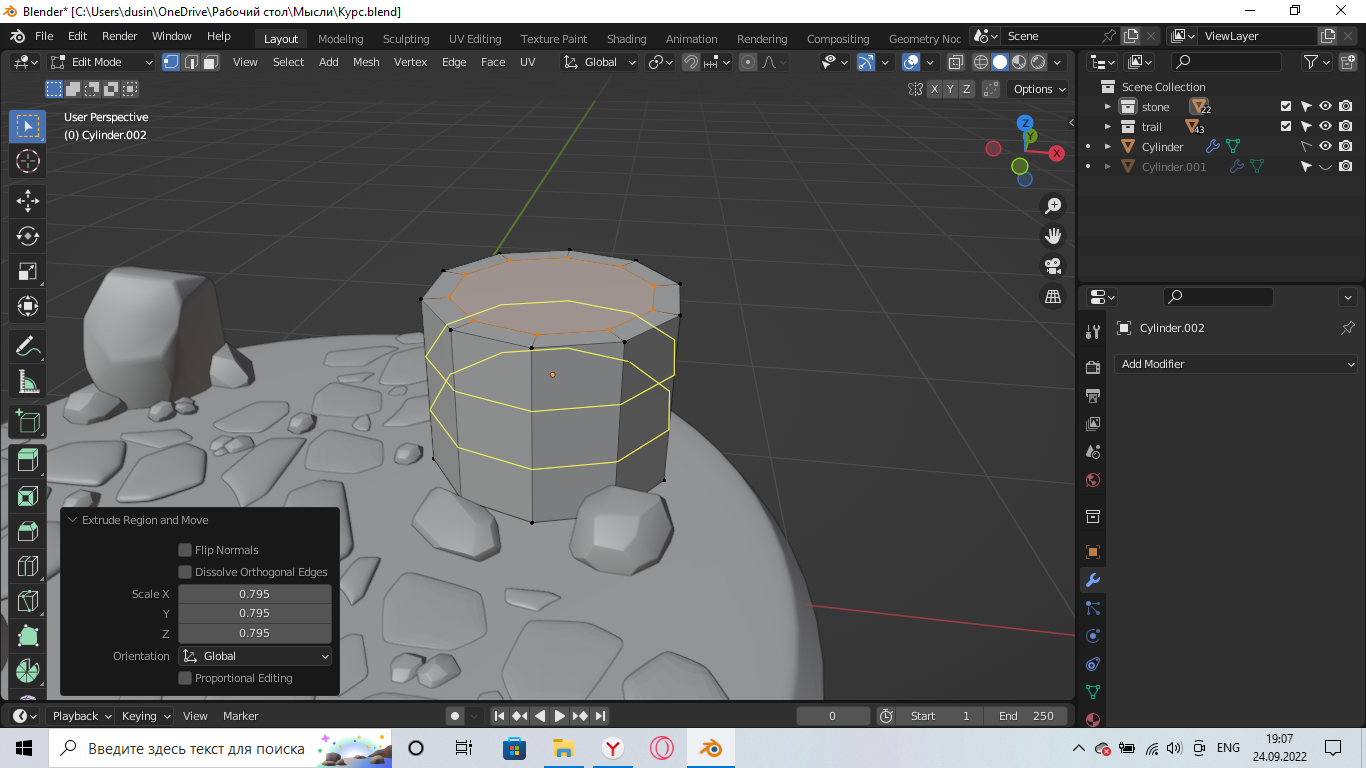Enable the Flip Normals checkbox

(x=185, y=549)
